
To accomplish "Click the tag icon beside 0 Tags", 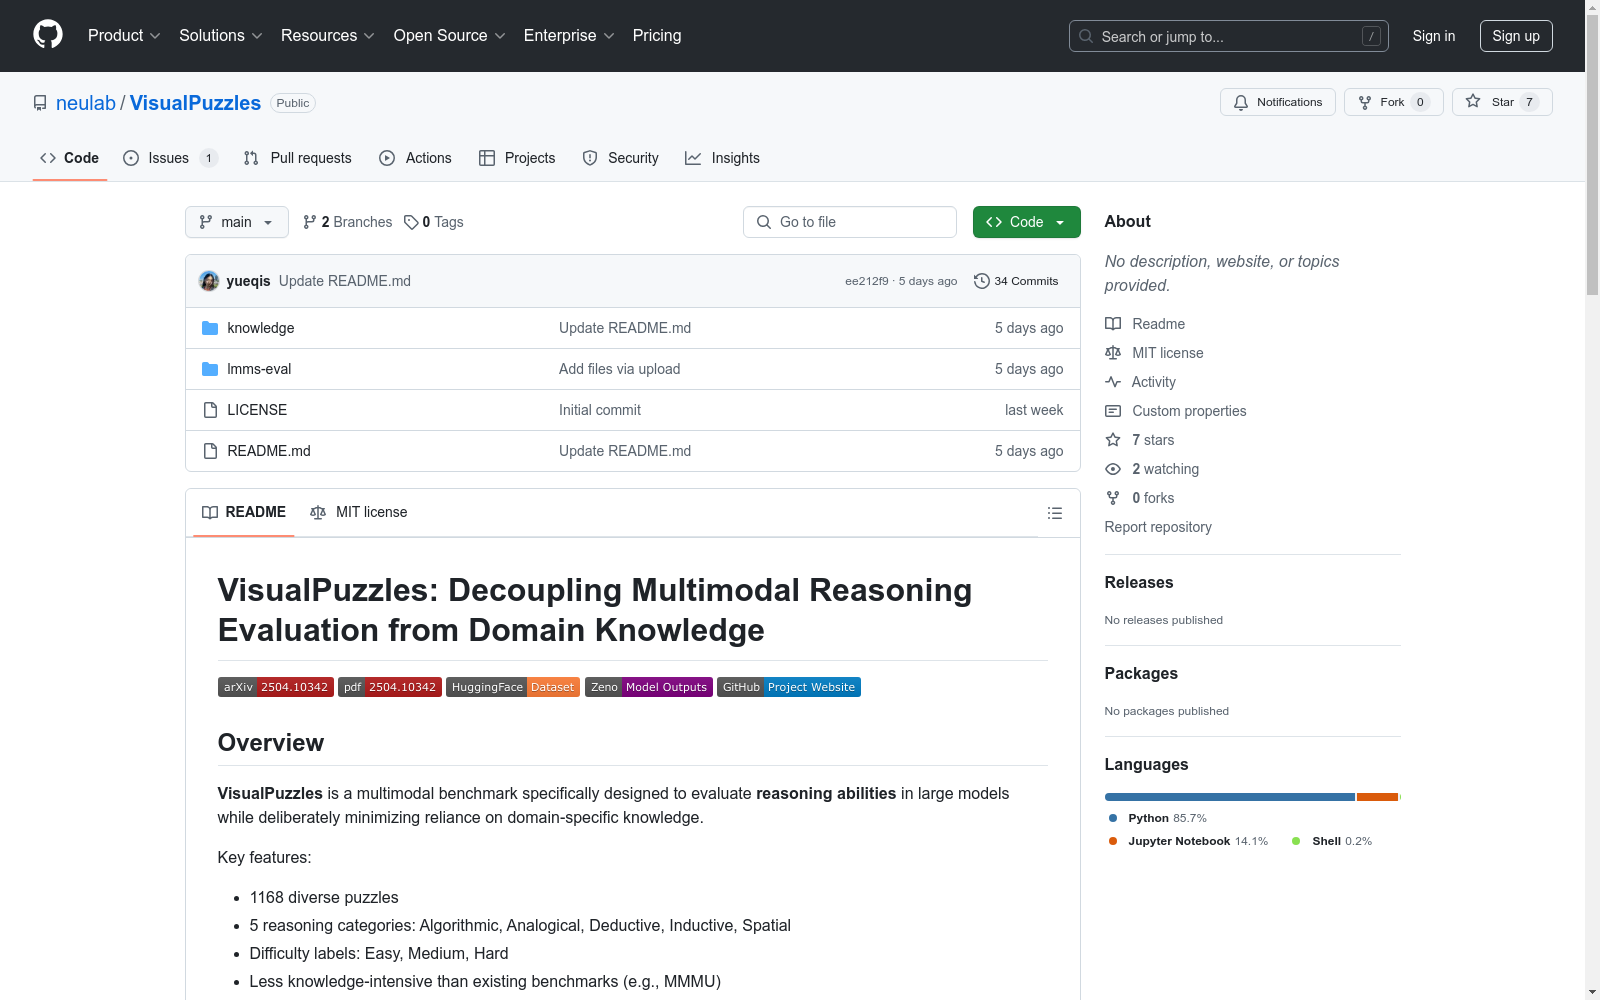I will [x=411, y=222].
